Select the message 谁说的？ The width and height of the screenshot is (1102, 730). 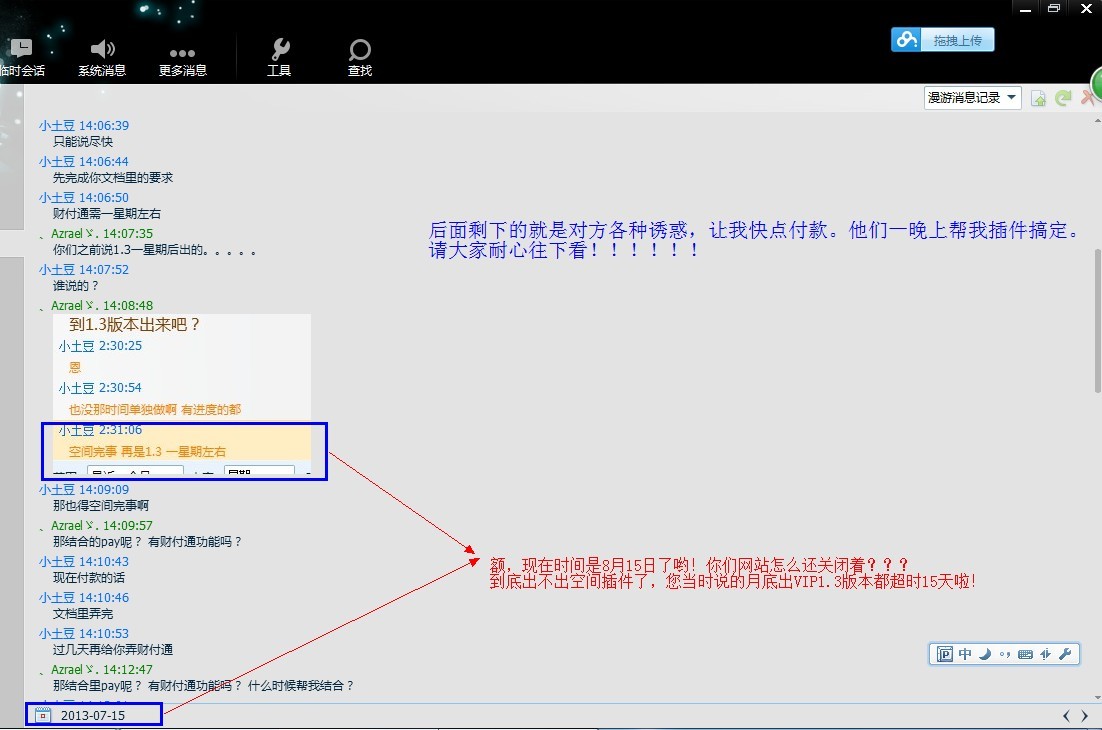tap(76, 286)
